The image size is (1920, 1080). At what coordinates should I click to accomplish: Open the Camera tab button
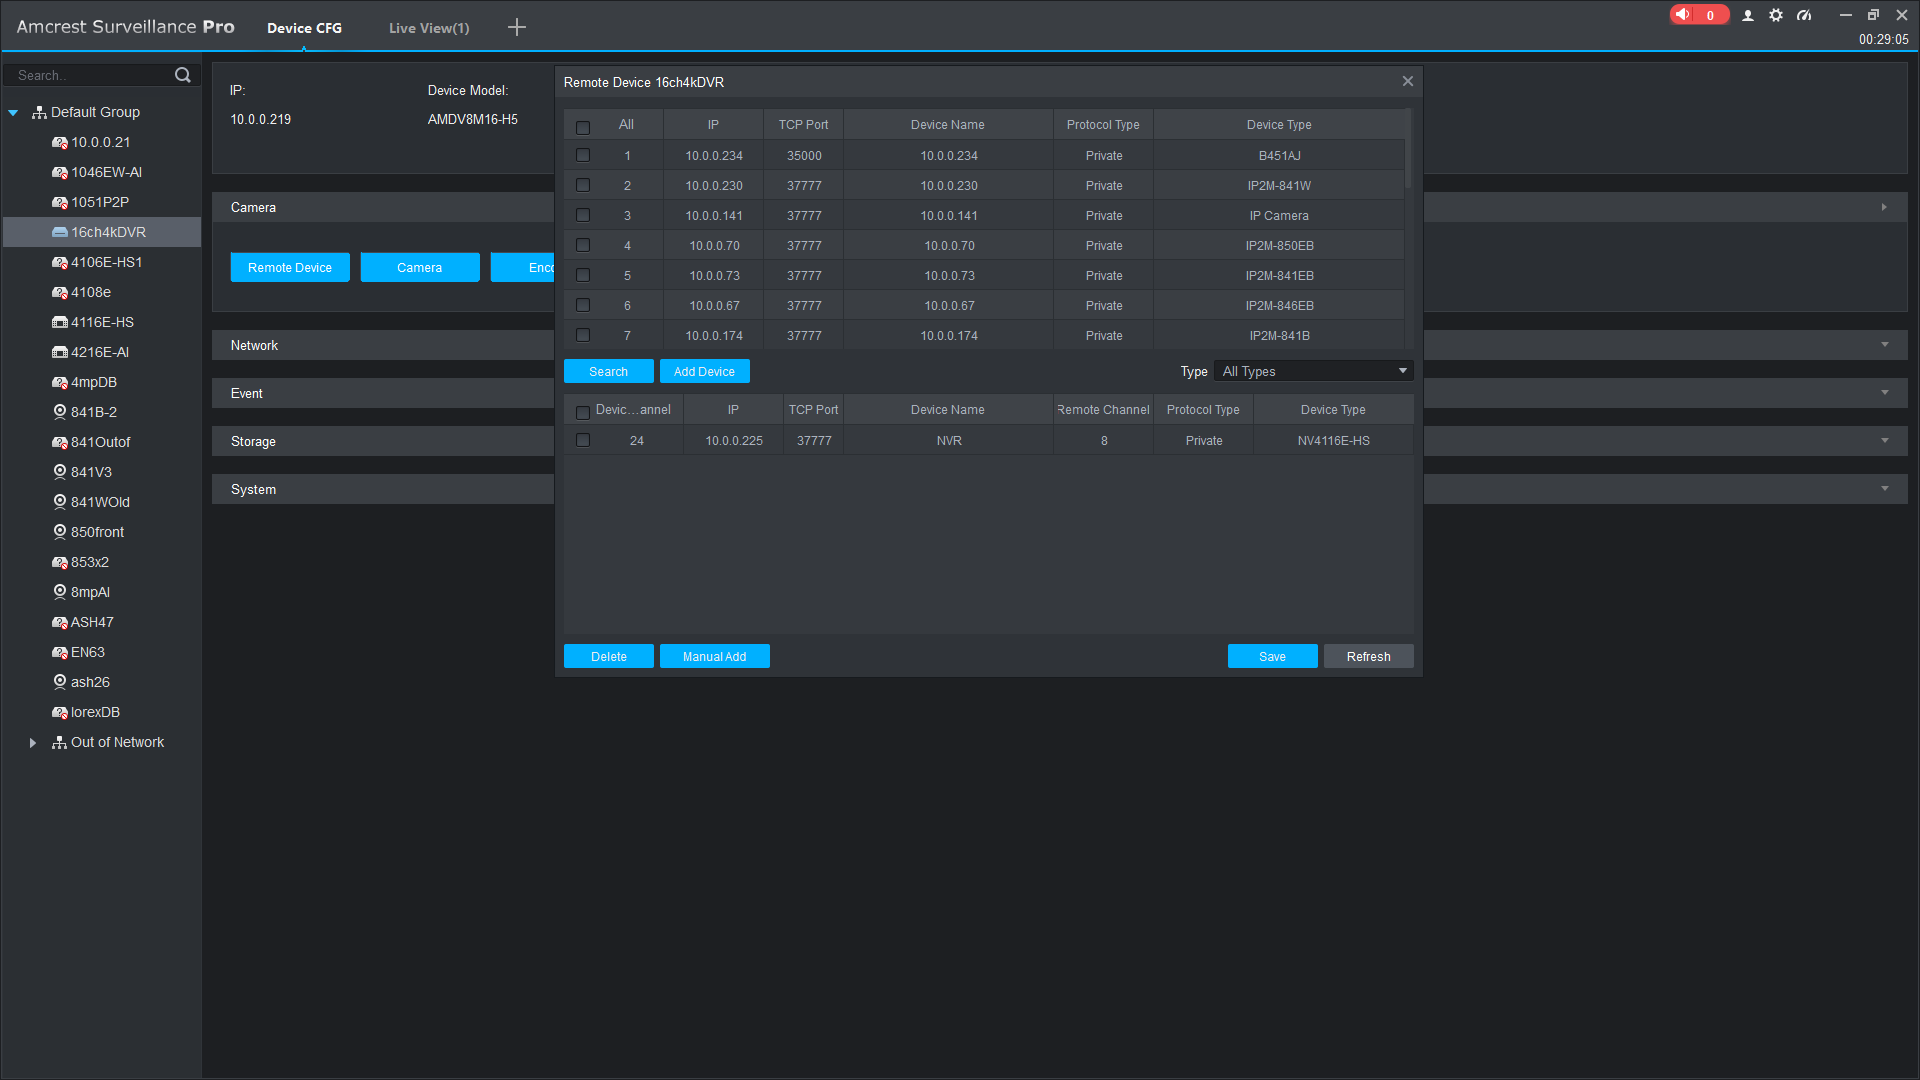(420, 267)
